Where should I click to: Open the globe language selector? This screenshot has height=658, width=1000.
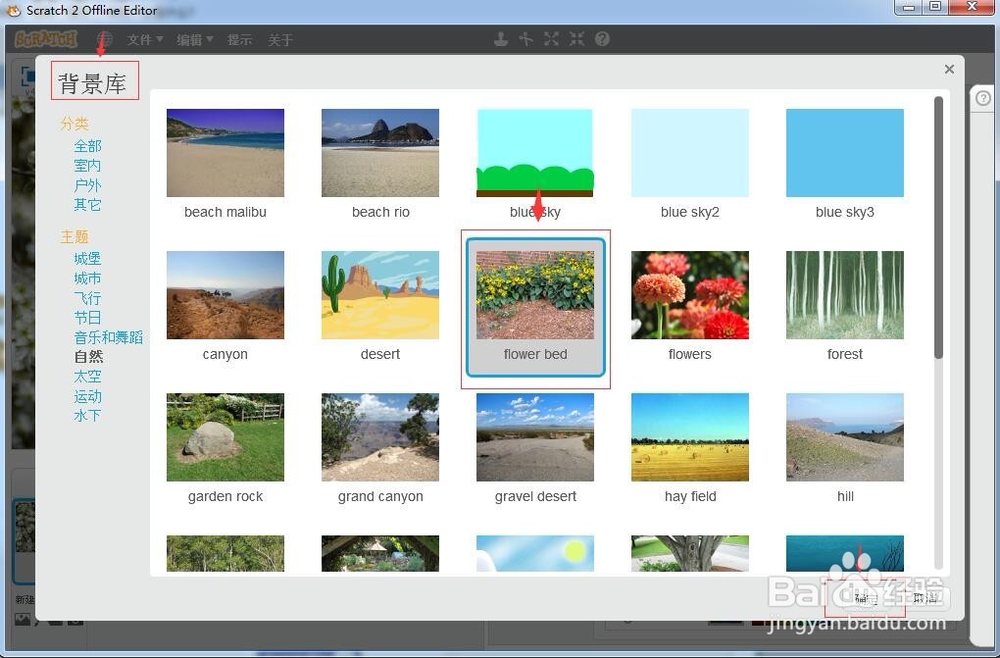coord(105,40)
